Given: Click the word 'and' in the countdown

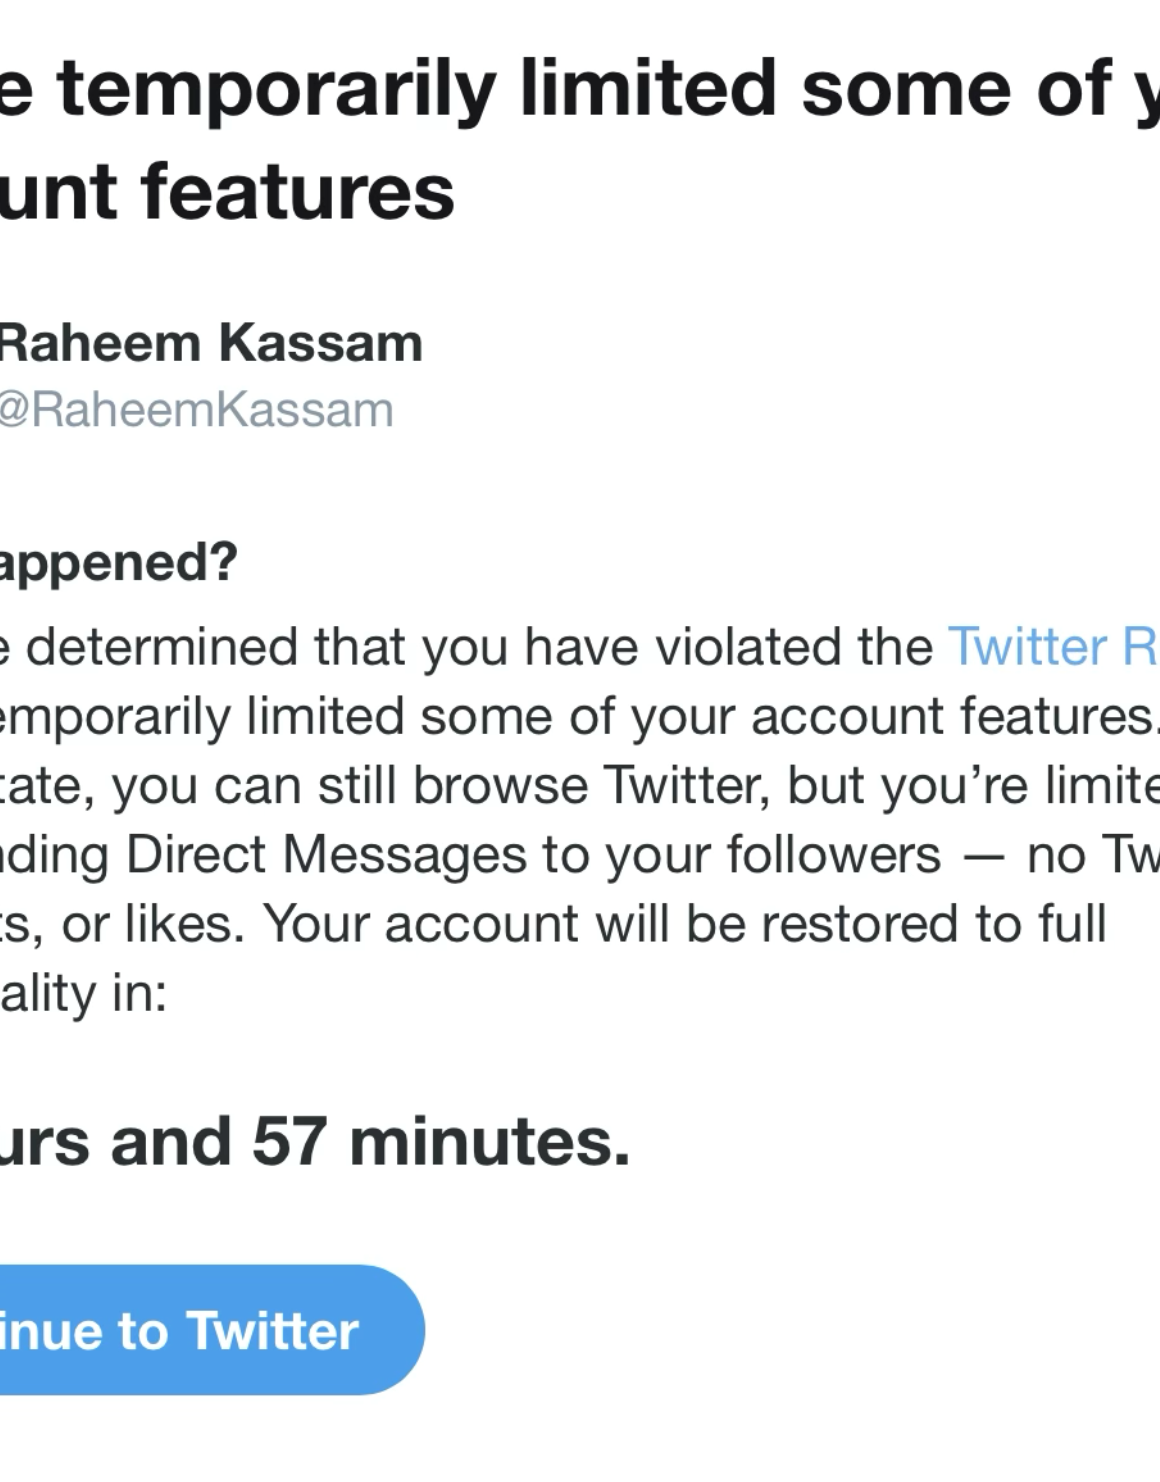Looking at the screenshot, I should [171, 1141].
